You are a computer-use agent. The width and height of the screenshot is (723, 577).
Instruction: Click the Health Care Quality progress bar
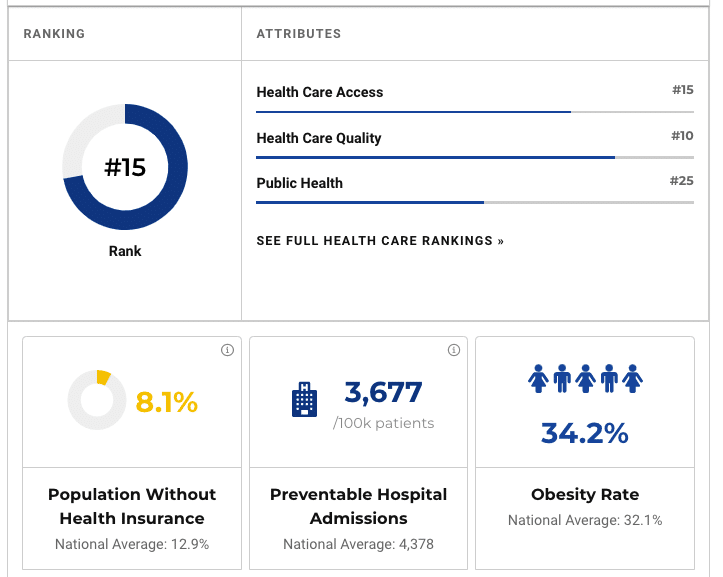475,158
